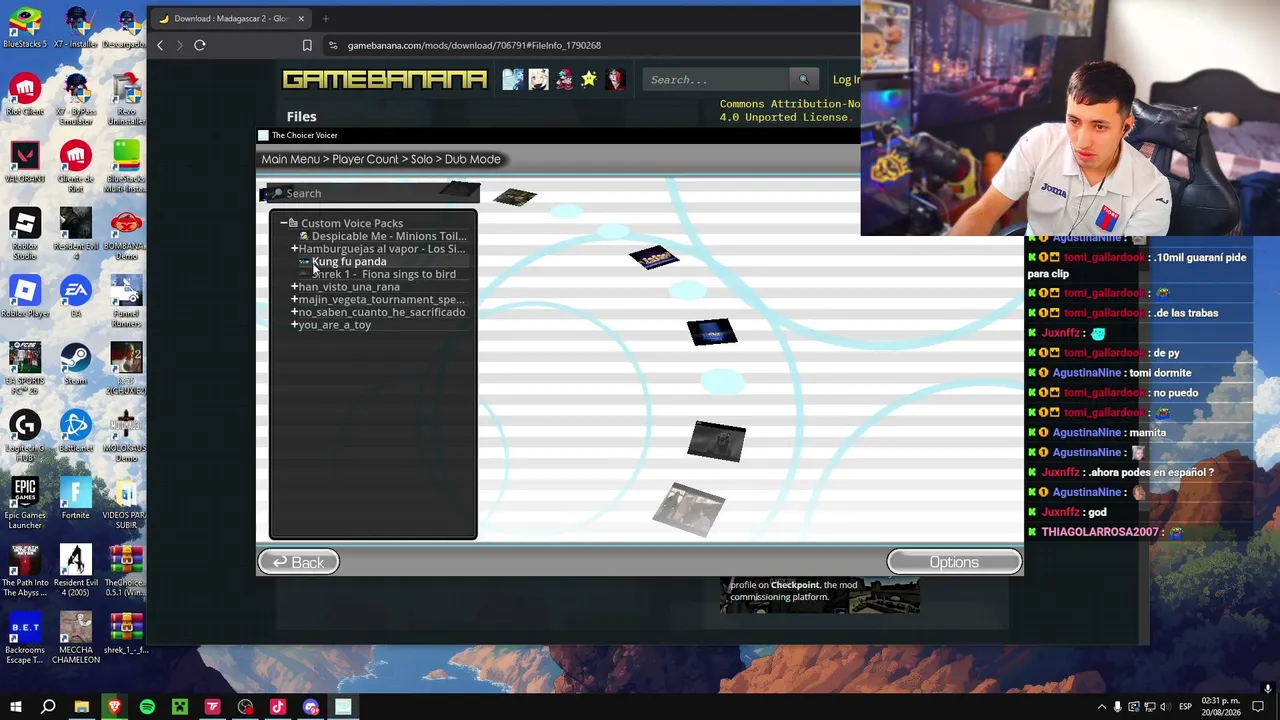The width and height of the screenshot is (1280, 720).
Task: Open The Path Into The Abyss desktop icon
Action: pos(25,568)
